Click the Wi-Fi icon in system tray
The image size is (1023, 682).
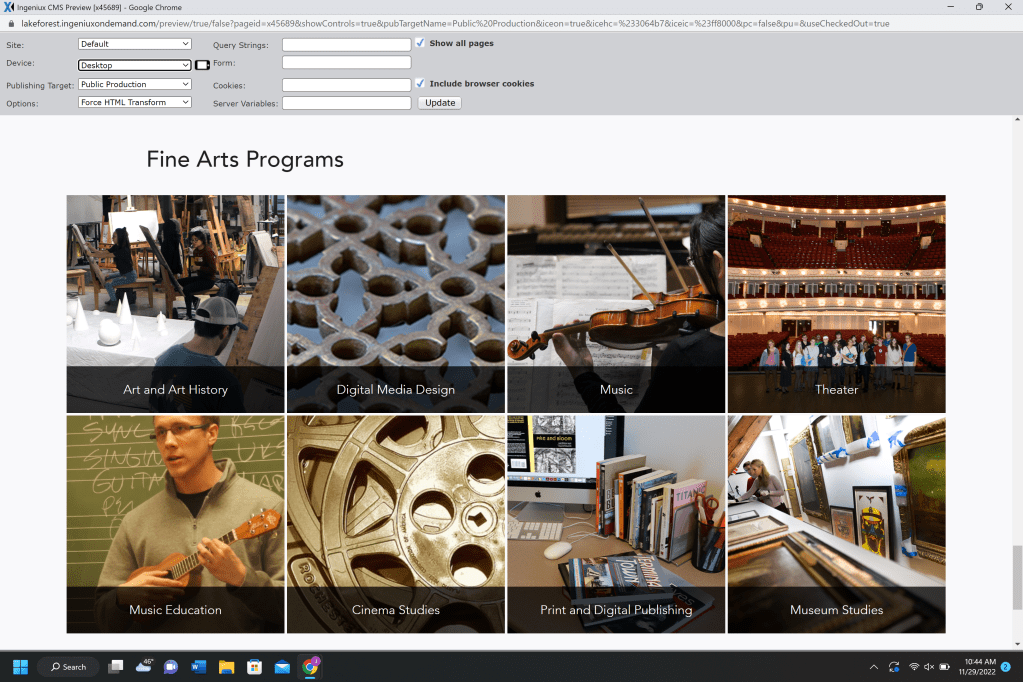(x=913, y=667)
